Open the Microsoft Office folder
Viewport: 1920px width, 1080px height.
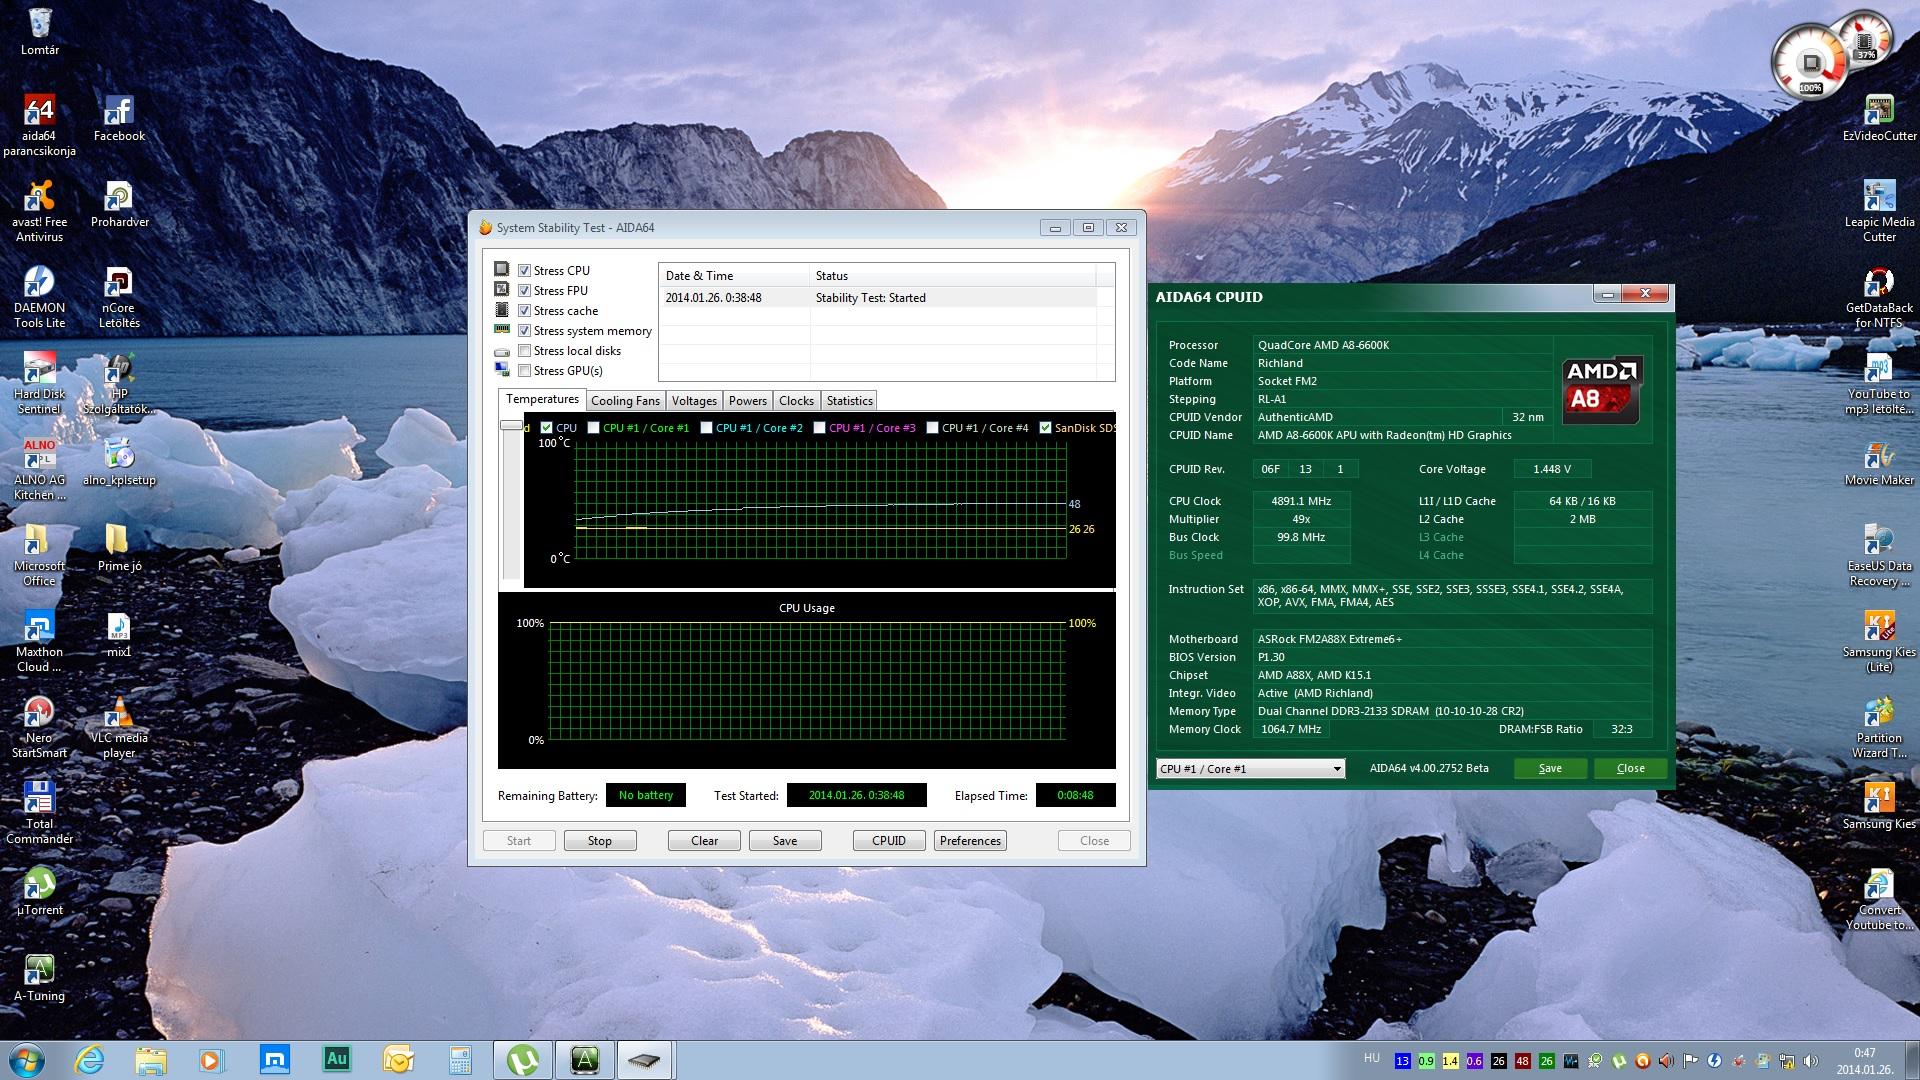point(39,554)
